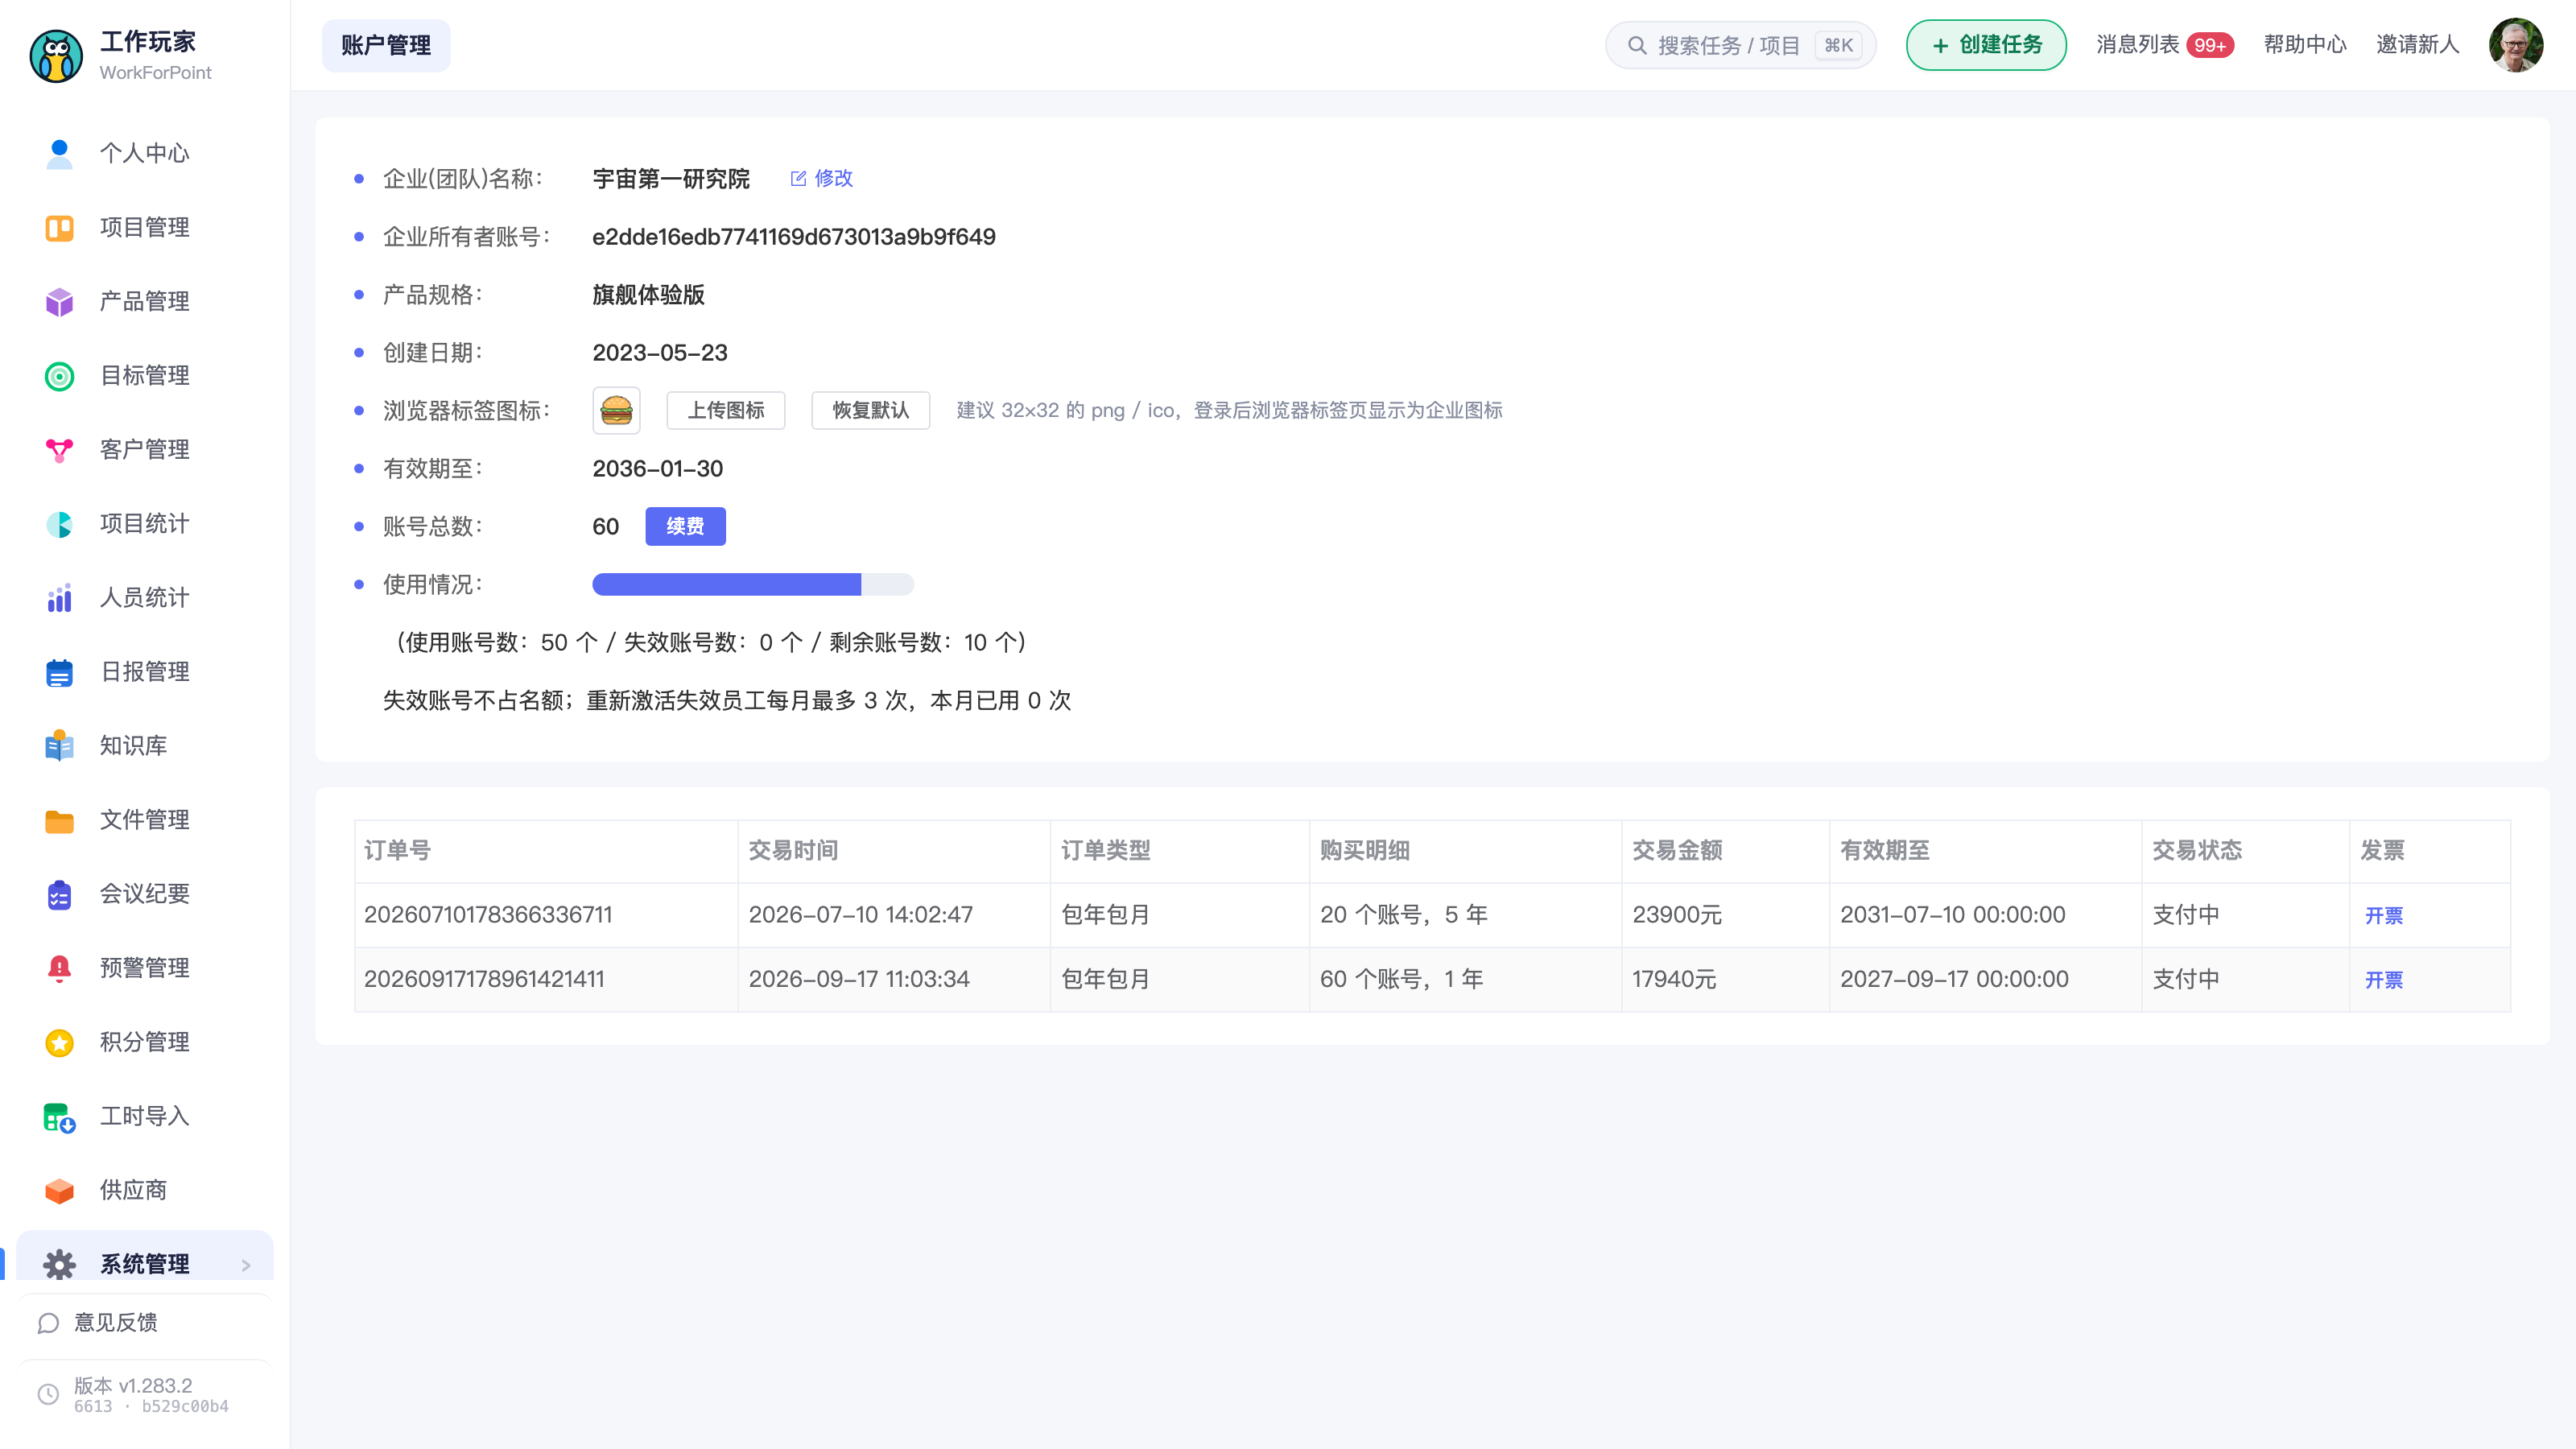Viewport: 2576px width, 1449px height.
Task: Click the hamburger favicon preview
Action: click(616, 410)
